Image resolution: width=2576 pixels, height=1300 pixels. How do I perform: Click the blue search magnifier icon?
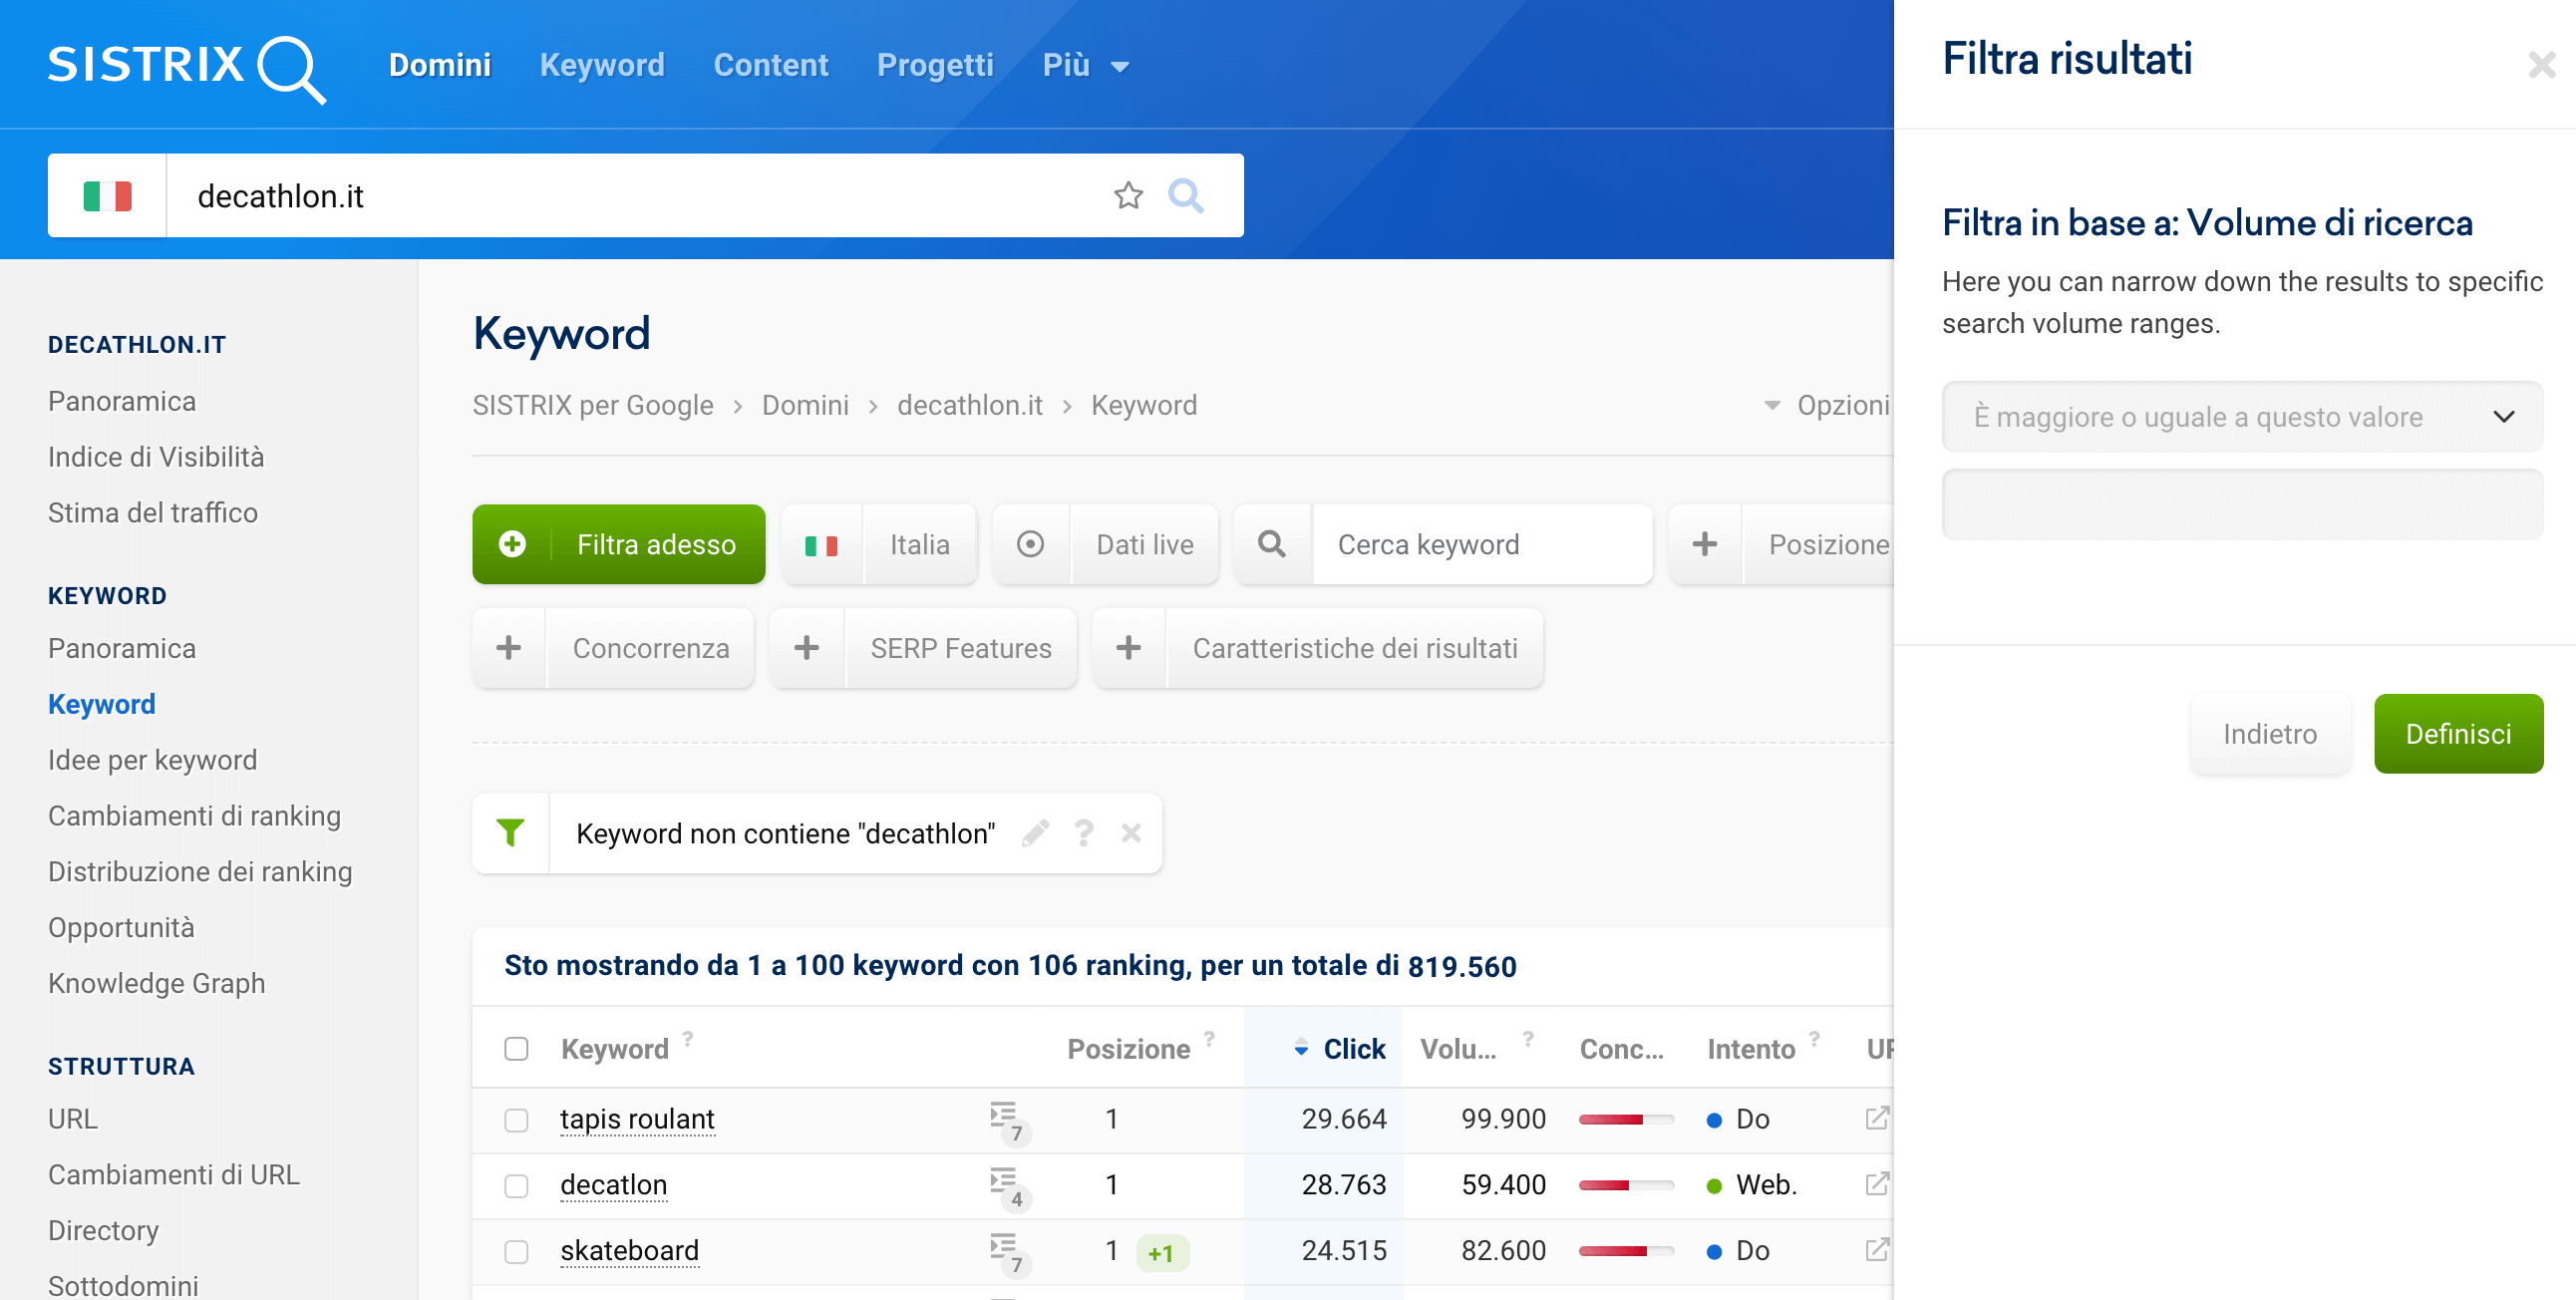(1185, 195)
